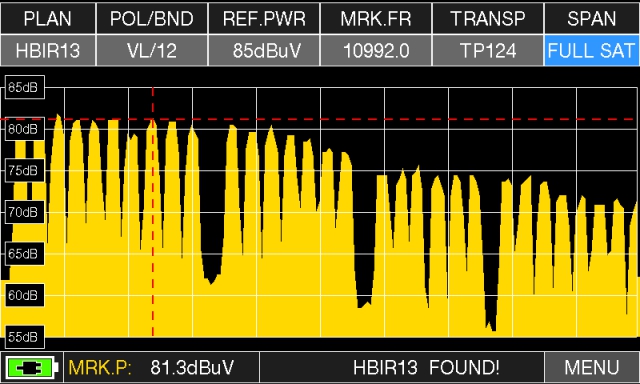Select the POL/BND header tab

pos(151,18)
